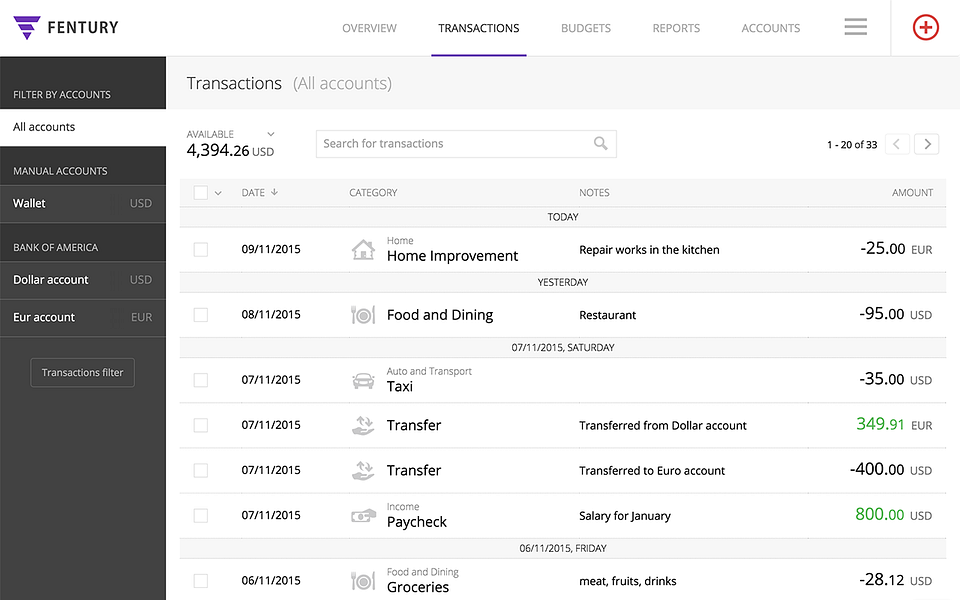
Task: Open the Overview tab
Action: click(x=369, y=28)
